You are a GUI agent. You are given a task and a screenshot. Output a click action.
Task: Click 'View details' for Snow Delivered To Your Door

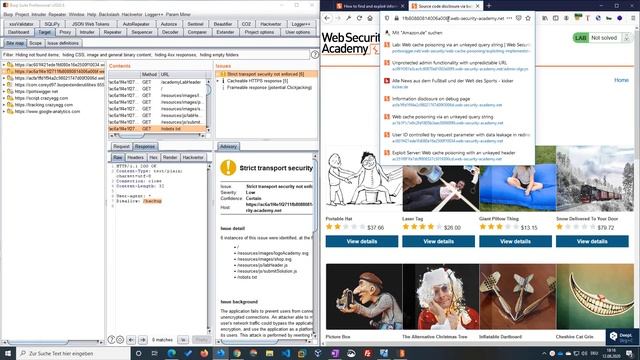click(592, 241)
